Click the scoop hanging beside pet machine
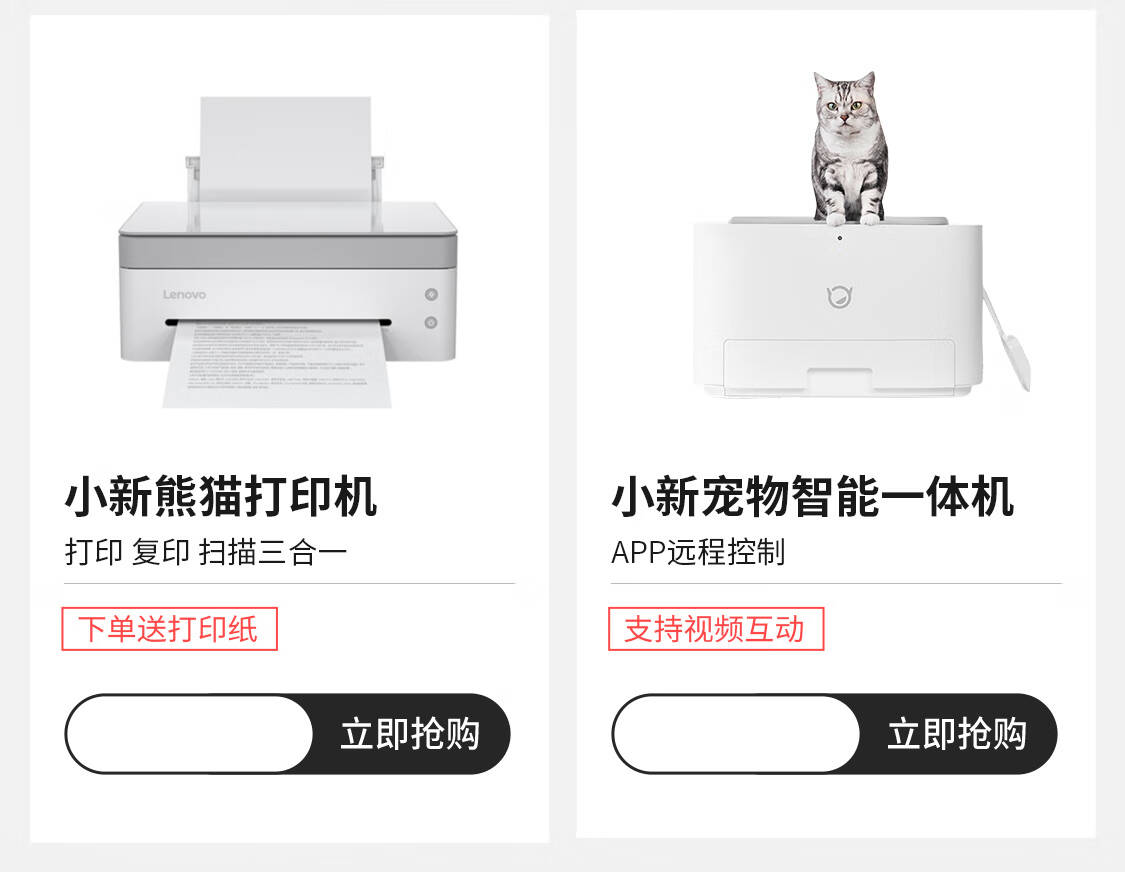This screenshot has width=1125, height=872. [x=1007, y=339]
